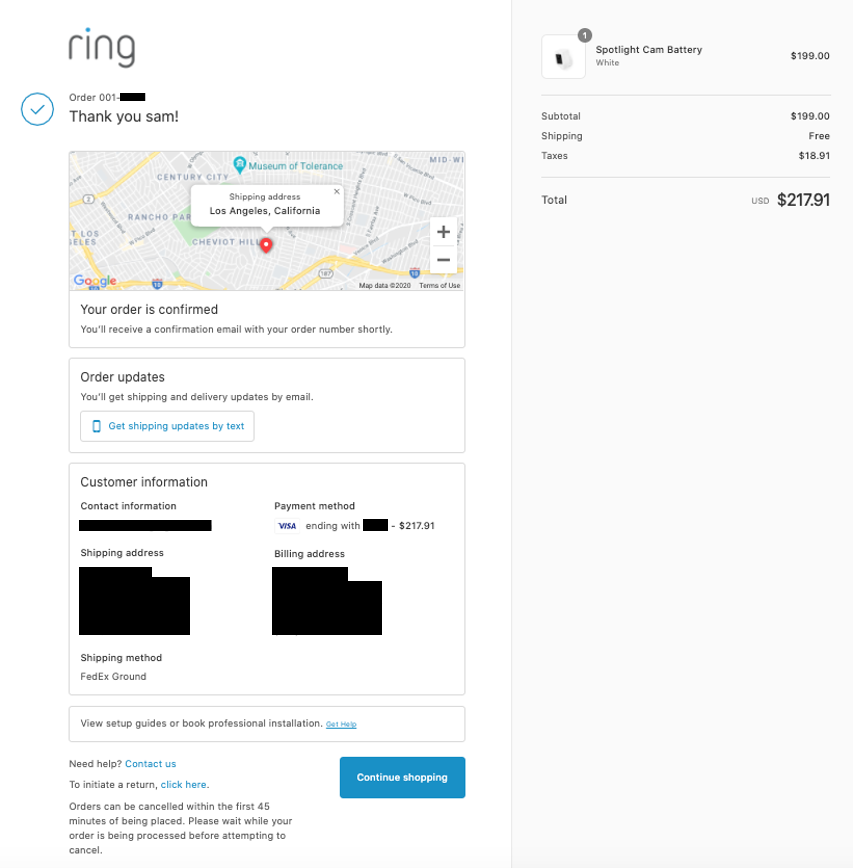Click the Spotlight Cam Battery product thumbnail
The width and height of the screenshot is (854, 868).
(x=563, y=57)
